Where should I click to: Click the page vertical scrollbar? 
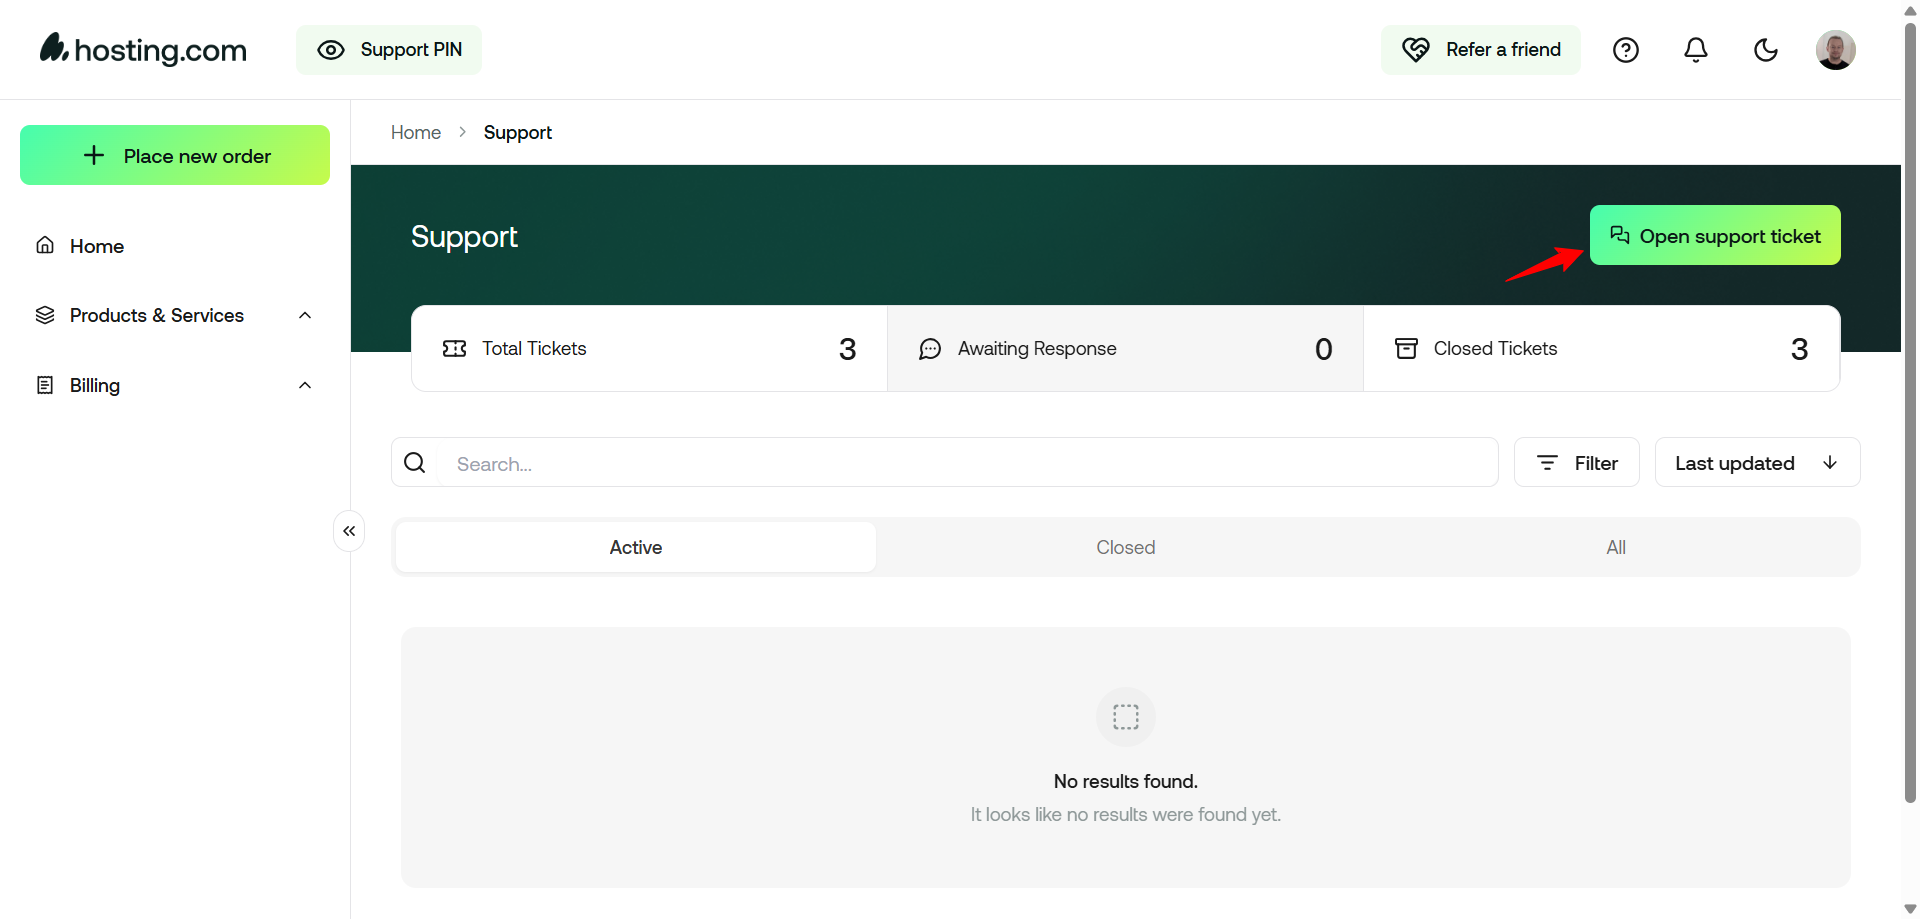point(1910,413)
